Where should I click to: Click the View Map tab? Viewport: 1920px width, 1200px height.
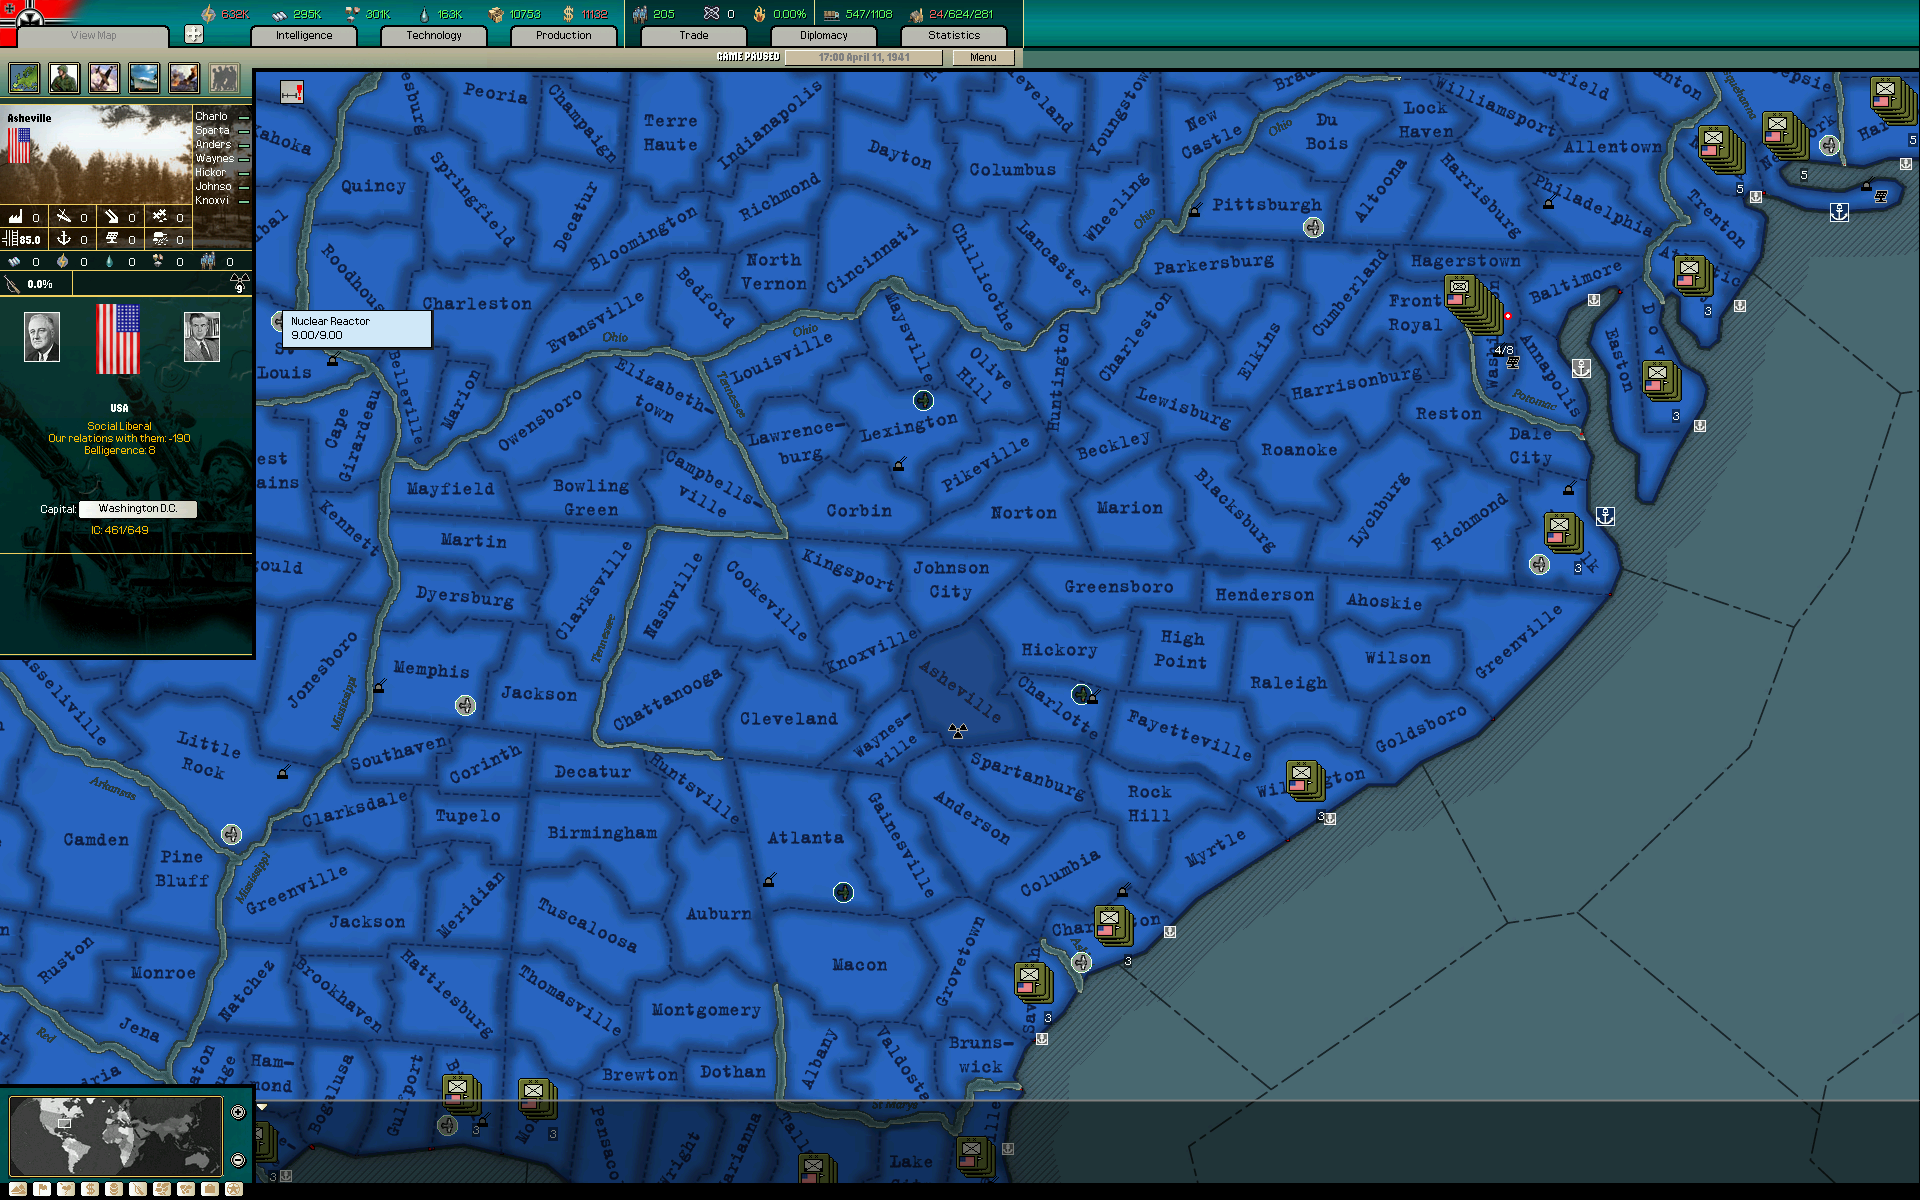click(93, 36)
